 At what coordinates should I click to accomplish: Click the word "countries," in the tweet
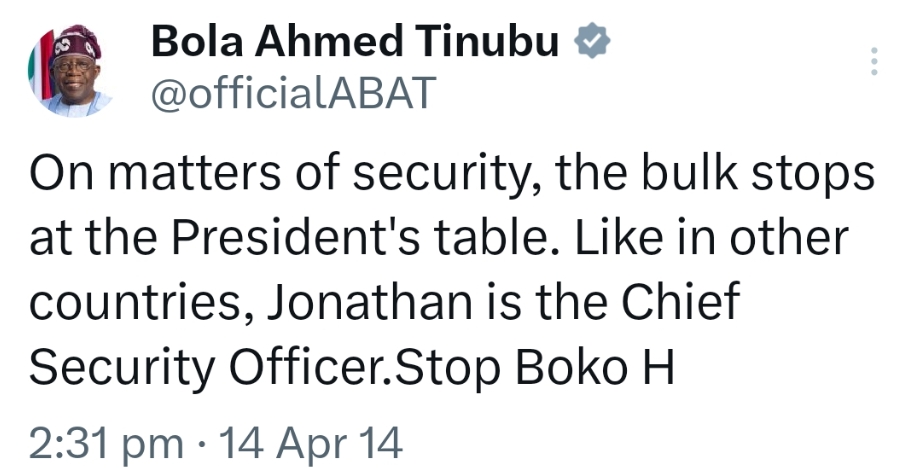tap(142, 303)
